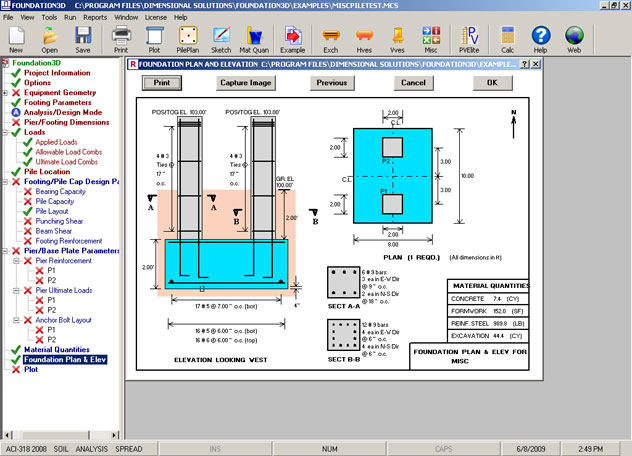Select Applied Loads tree item
The image size is (632, 456).
(56, 142)
